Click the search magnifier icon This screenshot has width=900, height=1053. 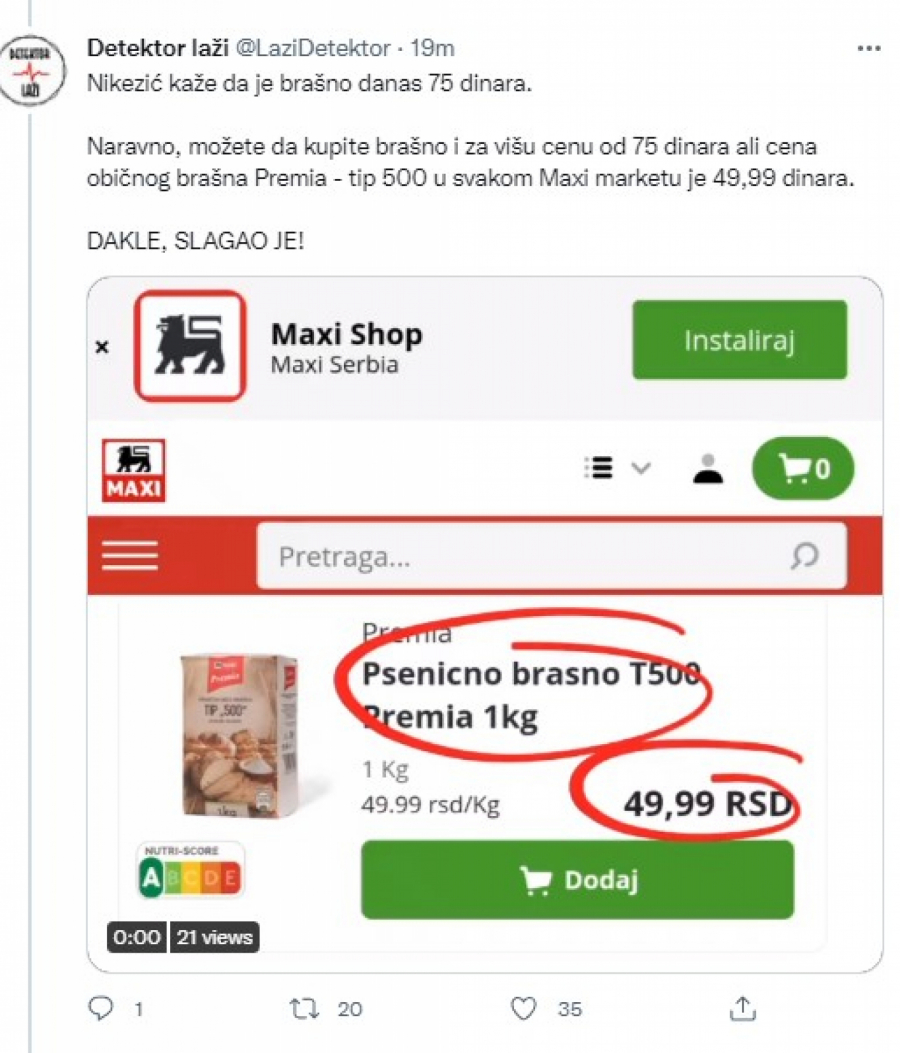click(804, 556)
